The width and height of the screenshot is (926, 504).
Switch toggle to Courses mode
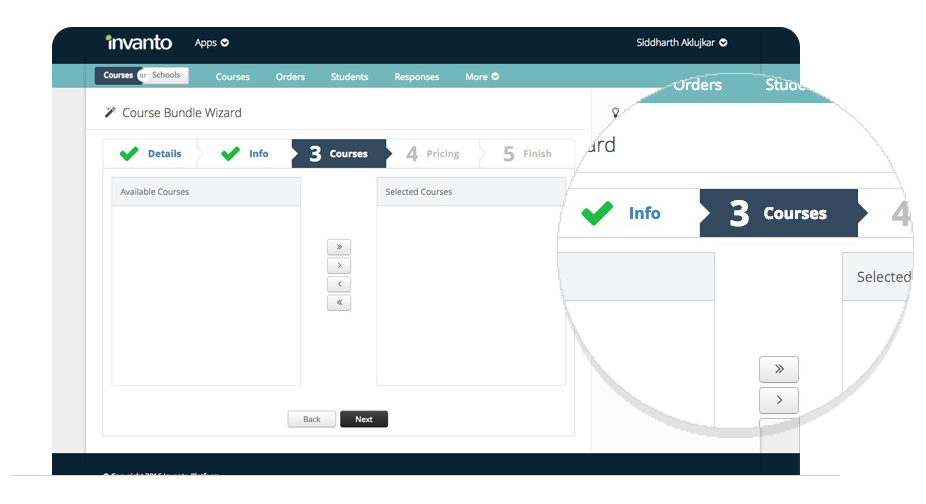(x=117, y=76)
